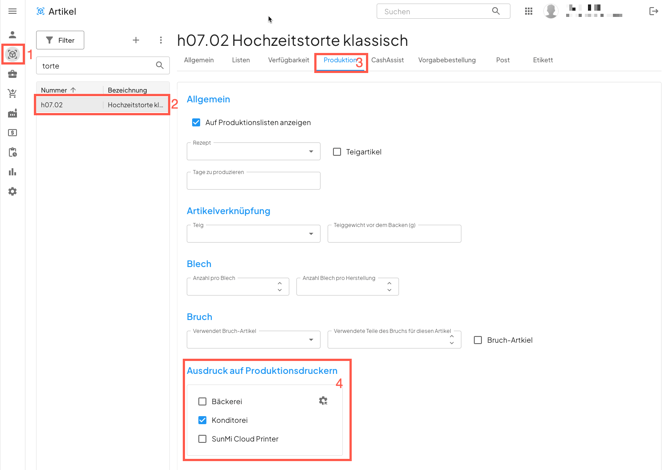Click the Hochzeitstorte kl.. cell
The image size is (670, 470).
coord(135,105)
